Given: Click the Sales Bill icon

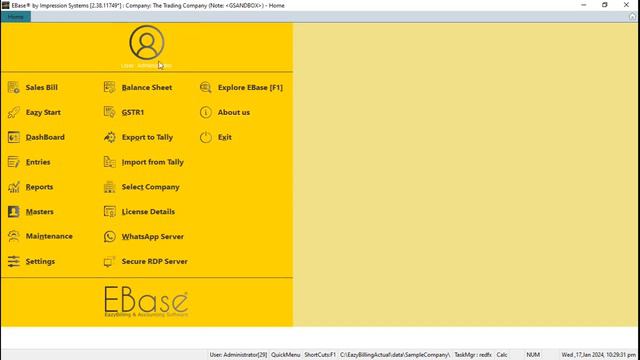Looking at the screenshot, I should [x=13, y=87].
